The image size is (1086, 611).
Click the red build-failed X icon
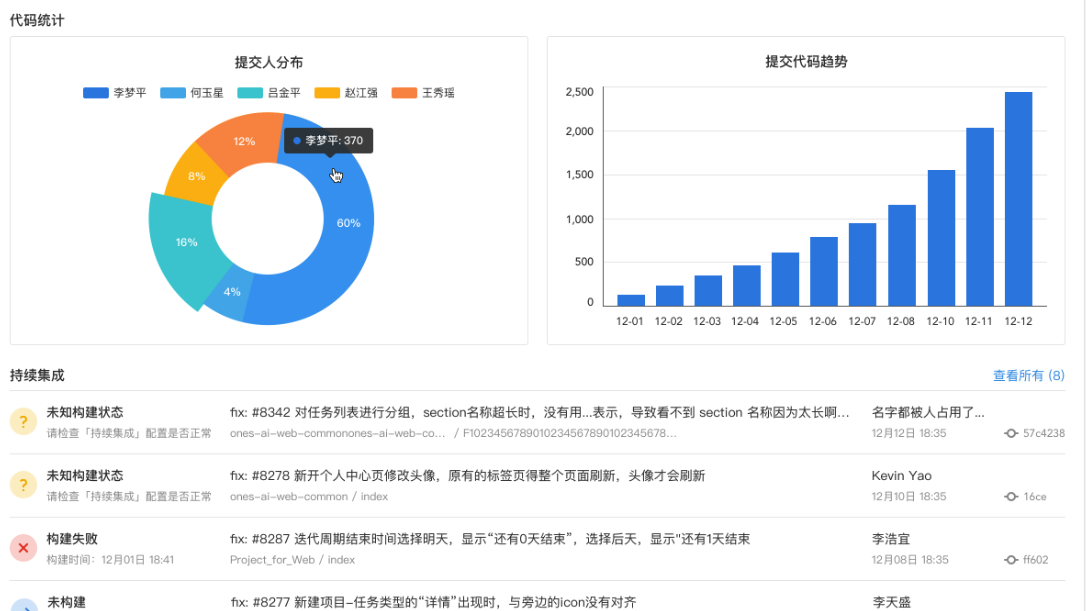(23, 548)
